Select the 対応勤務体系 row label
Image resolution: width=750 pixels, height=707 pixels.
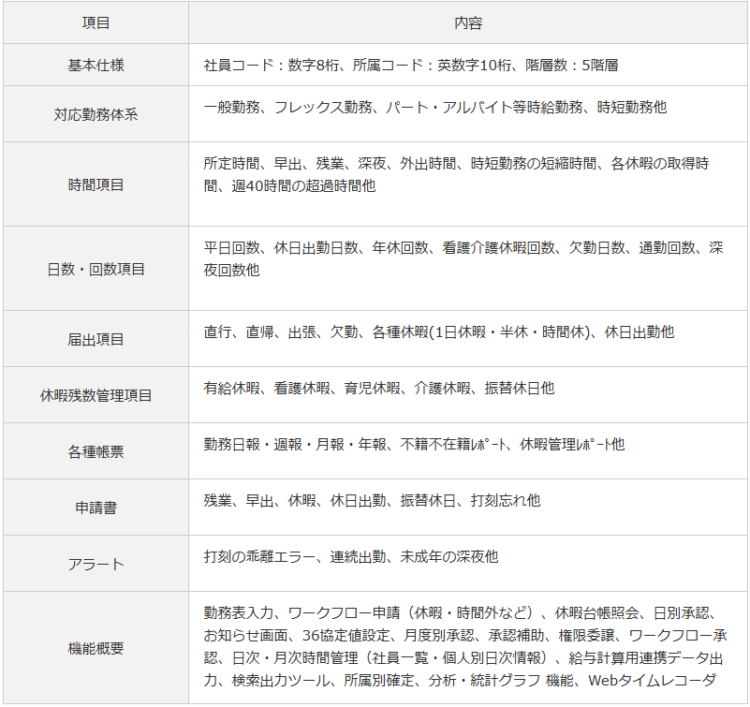(x=96, y=114)
